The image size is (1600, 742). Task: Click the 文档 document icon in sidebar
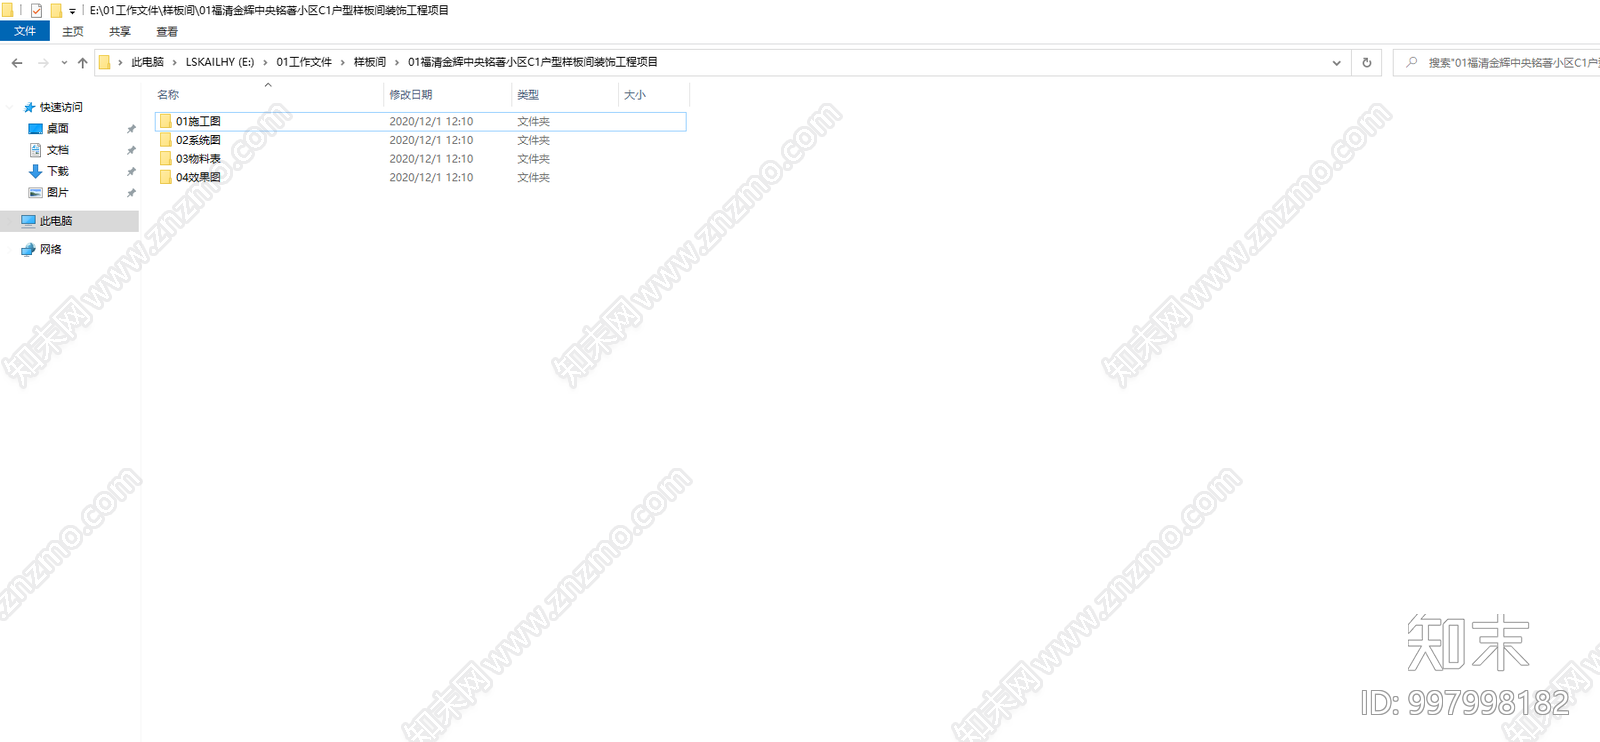point(35,150)
